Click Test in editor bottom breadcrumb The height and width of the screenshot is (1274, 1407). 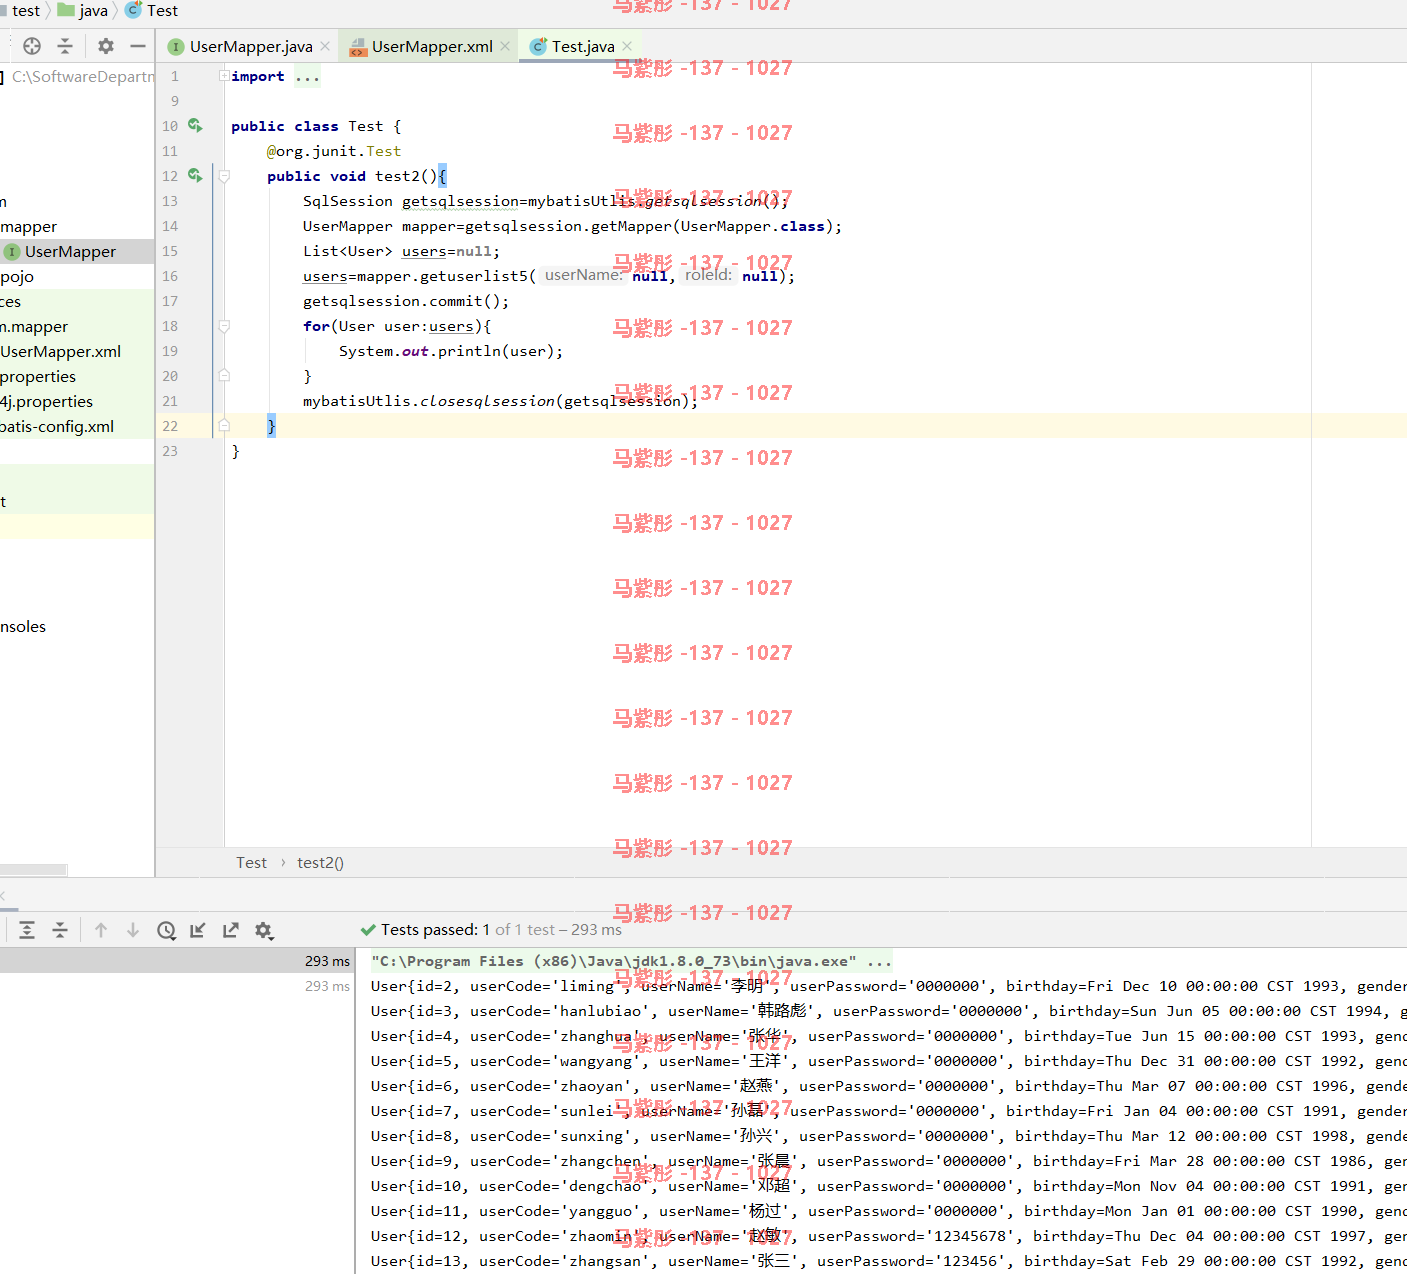[251, 862]
